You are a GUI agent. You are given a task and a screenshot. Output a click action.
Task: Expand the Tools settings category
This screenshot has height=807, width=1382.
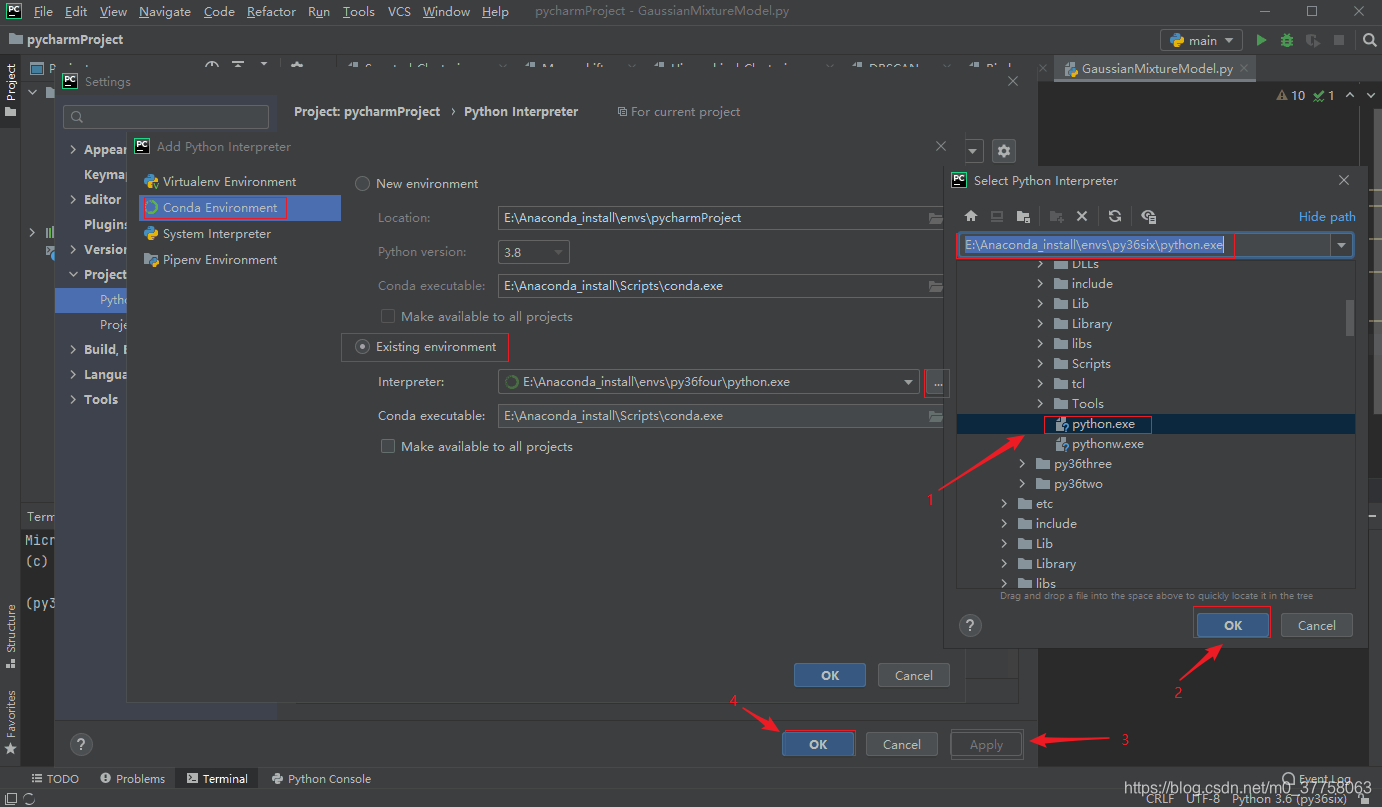coord(73,400)
